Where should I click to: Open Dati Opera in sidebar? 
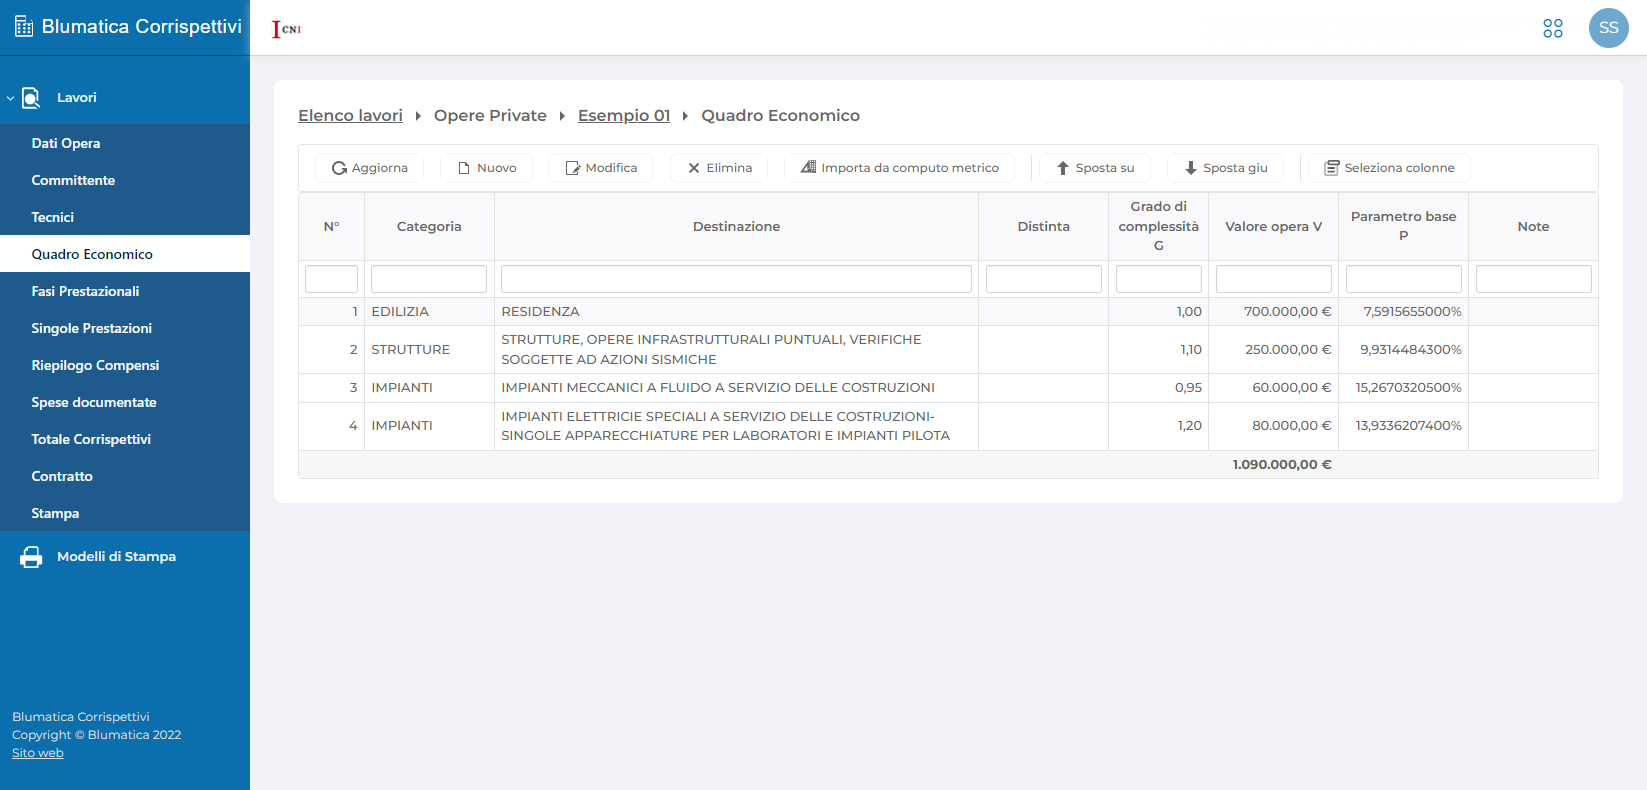click(125, 143)
